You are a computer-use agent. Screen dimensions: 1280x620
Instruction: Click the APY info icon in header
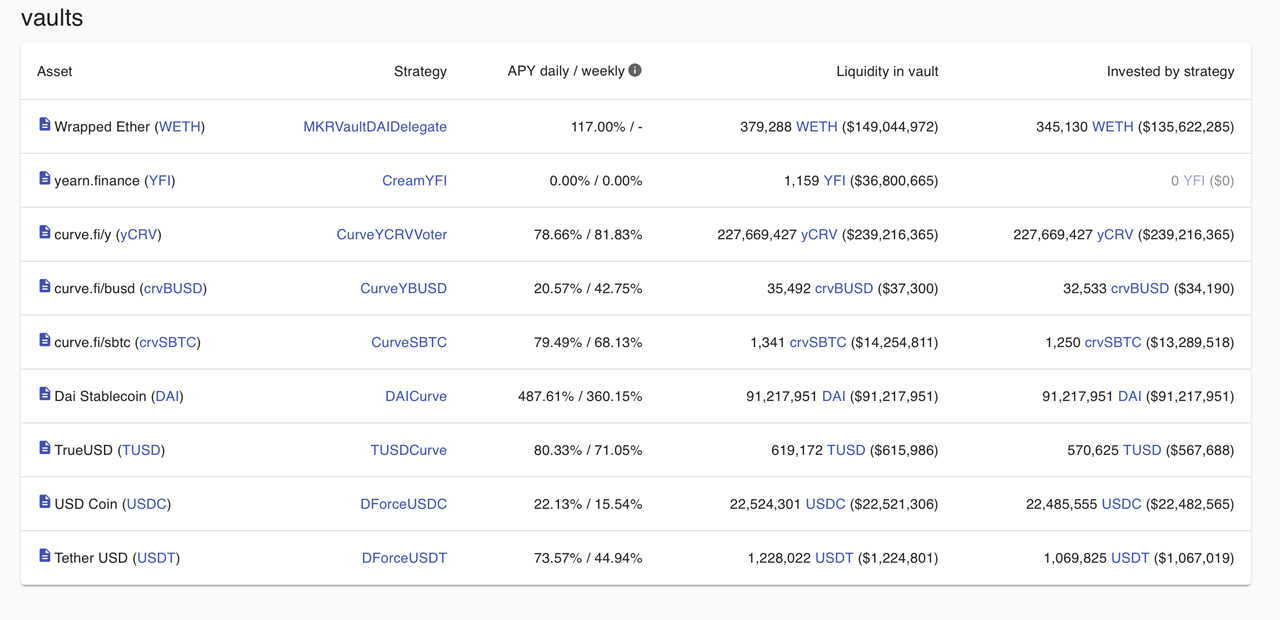pos(635,70)
